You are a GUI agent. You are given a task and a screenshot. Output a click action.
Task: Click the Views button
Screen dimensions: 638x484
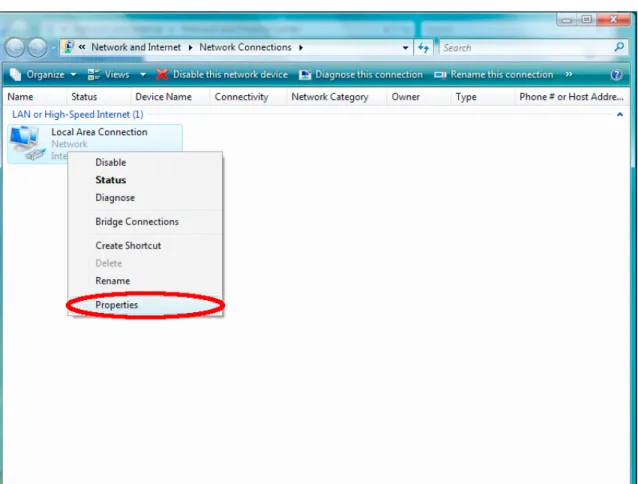109,74
